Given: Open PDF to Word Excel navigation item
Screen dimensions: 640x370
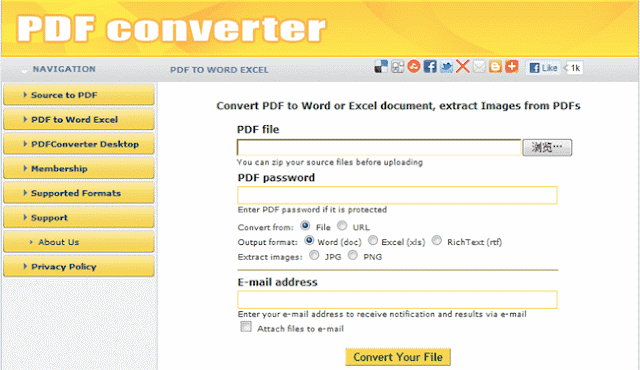Looking at the screenshot, I should pos(79,120).
